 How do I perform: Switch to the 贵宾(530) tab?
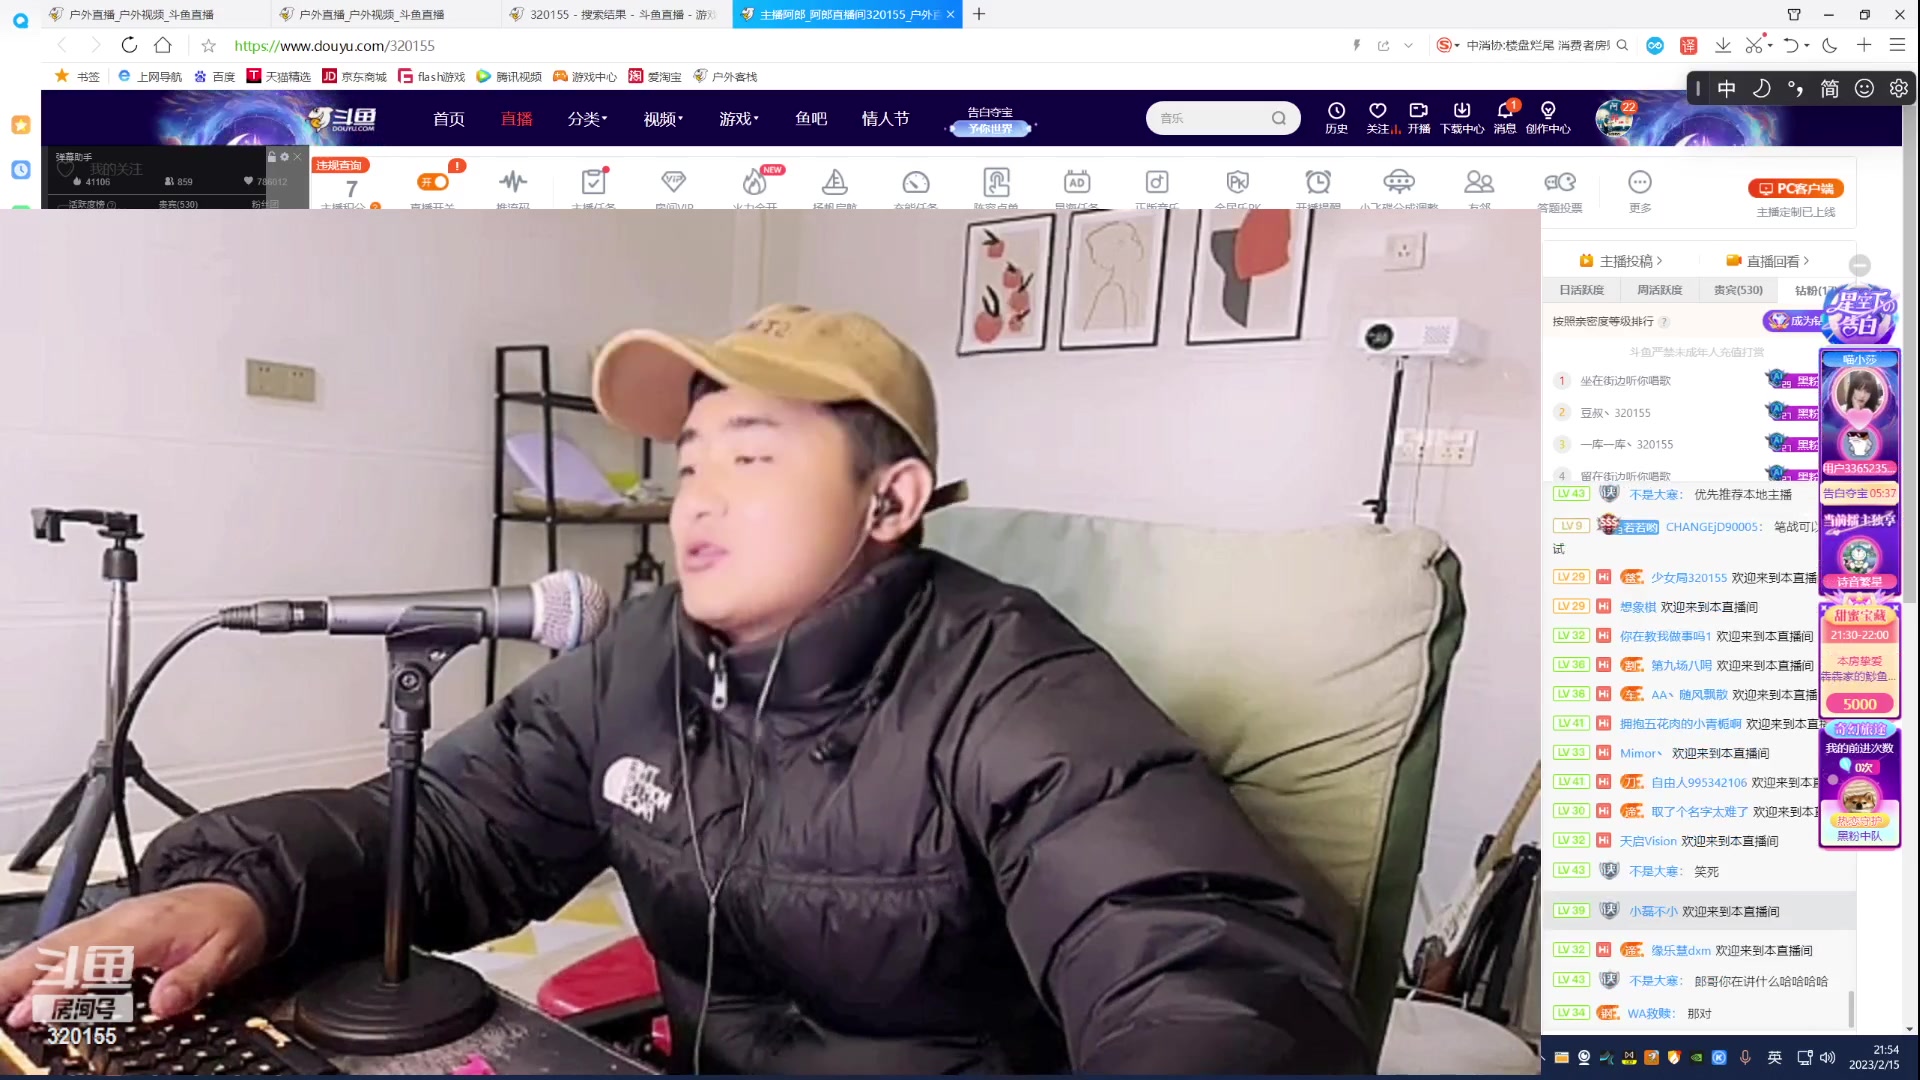click(1739, 290)
